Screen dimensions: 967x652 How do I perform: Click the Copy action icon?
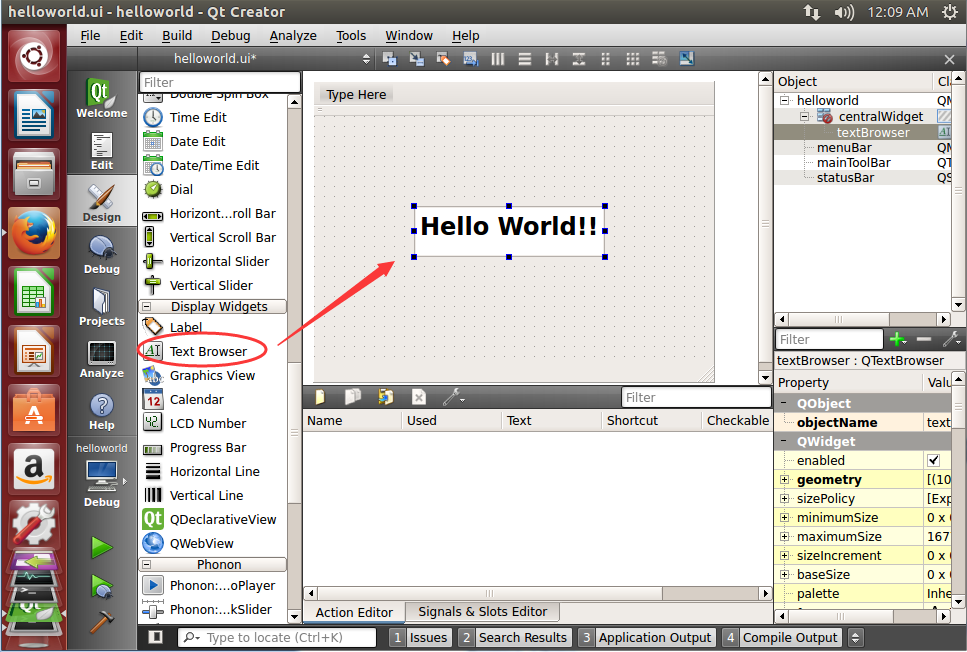pos(353,397)
